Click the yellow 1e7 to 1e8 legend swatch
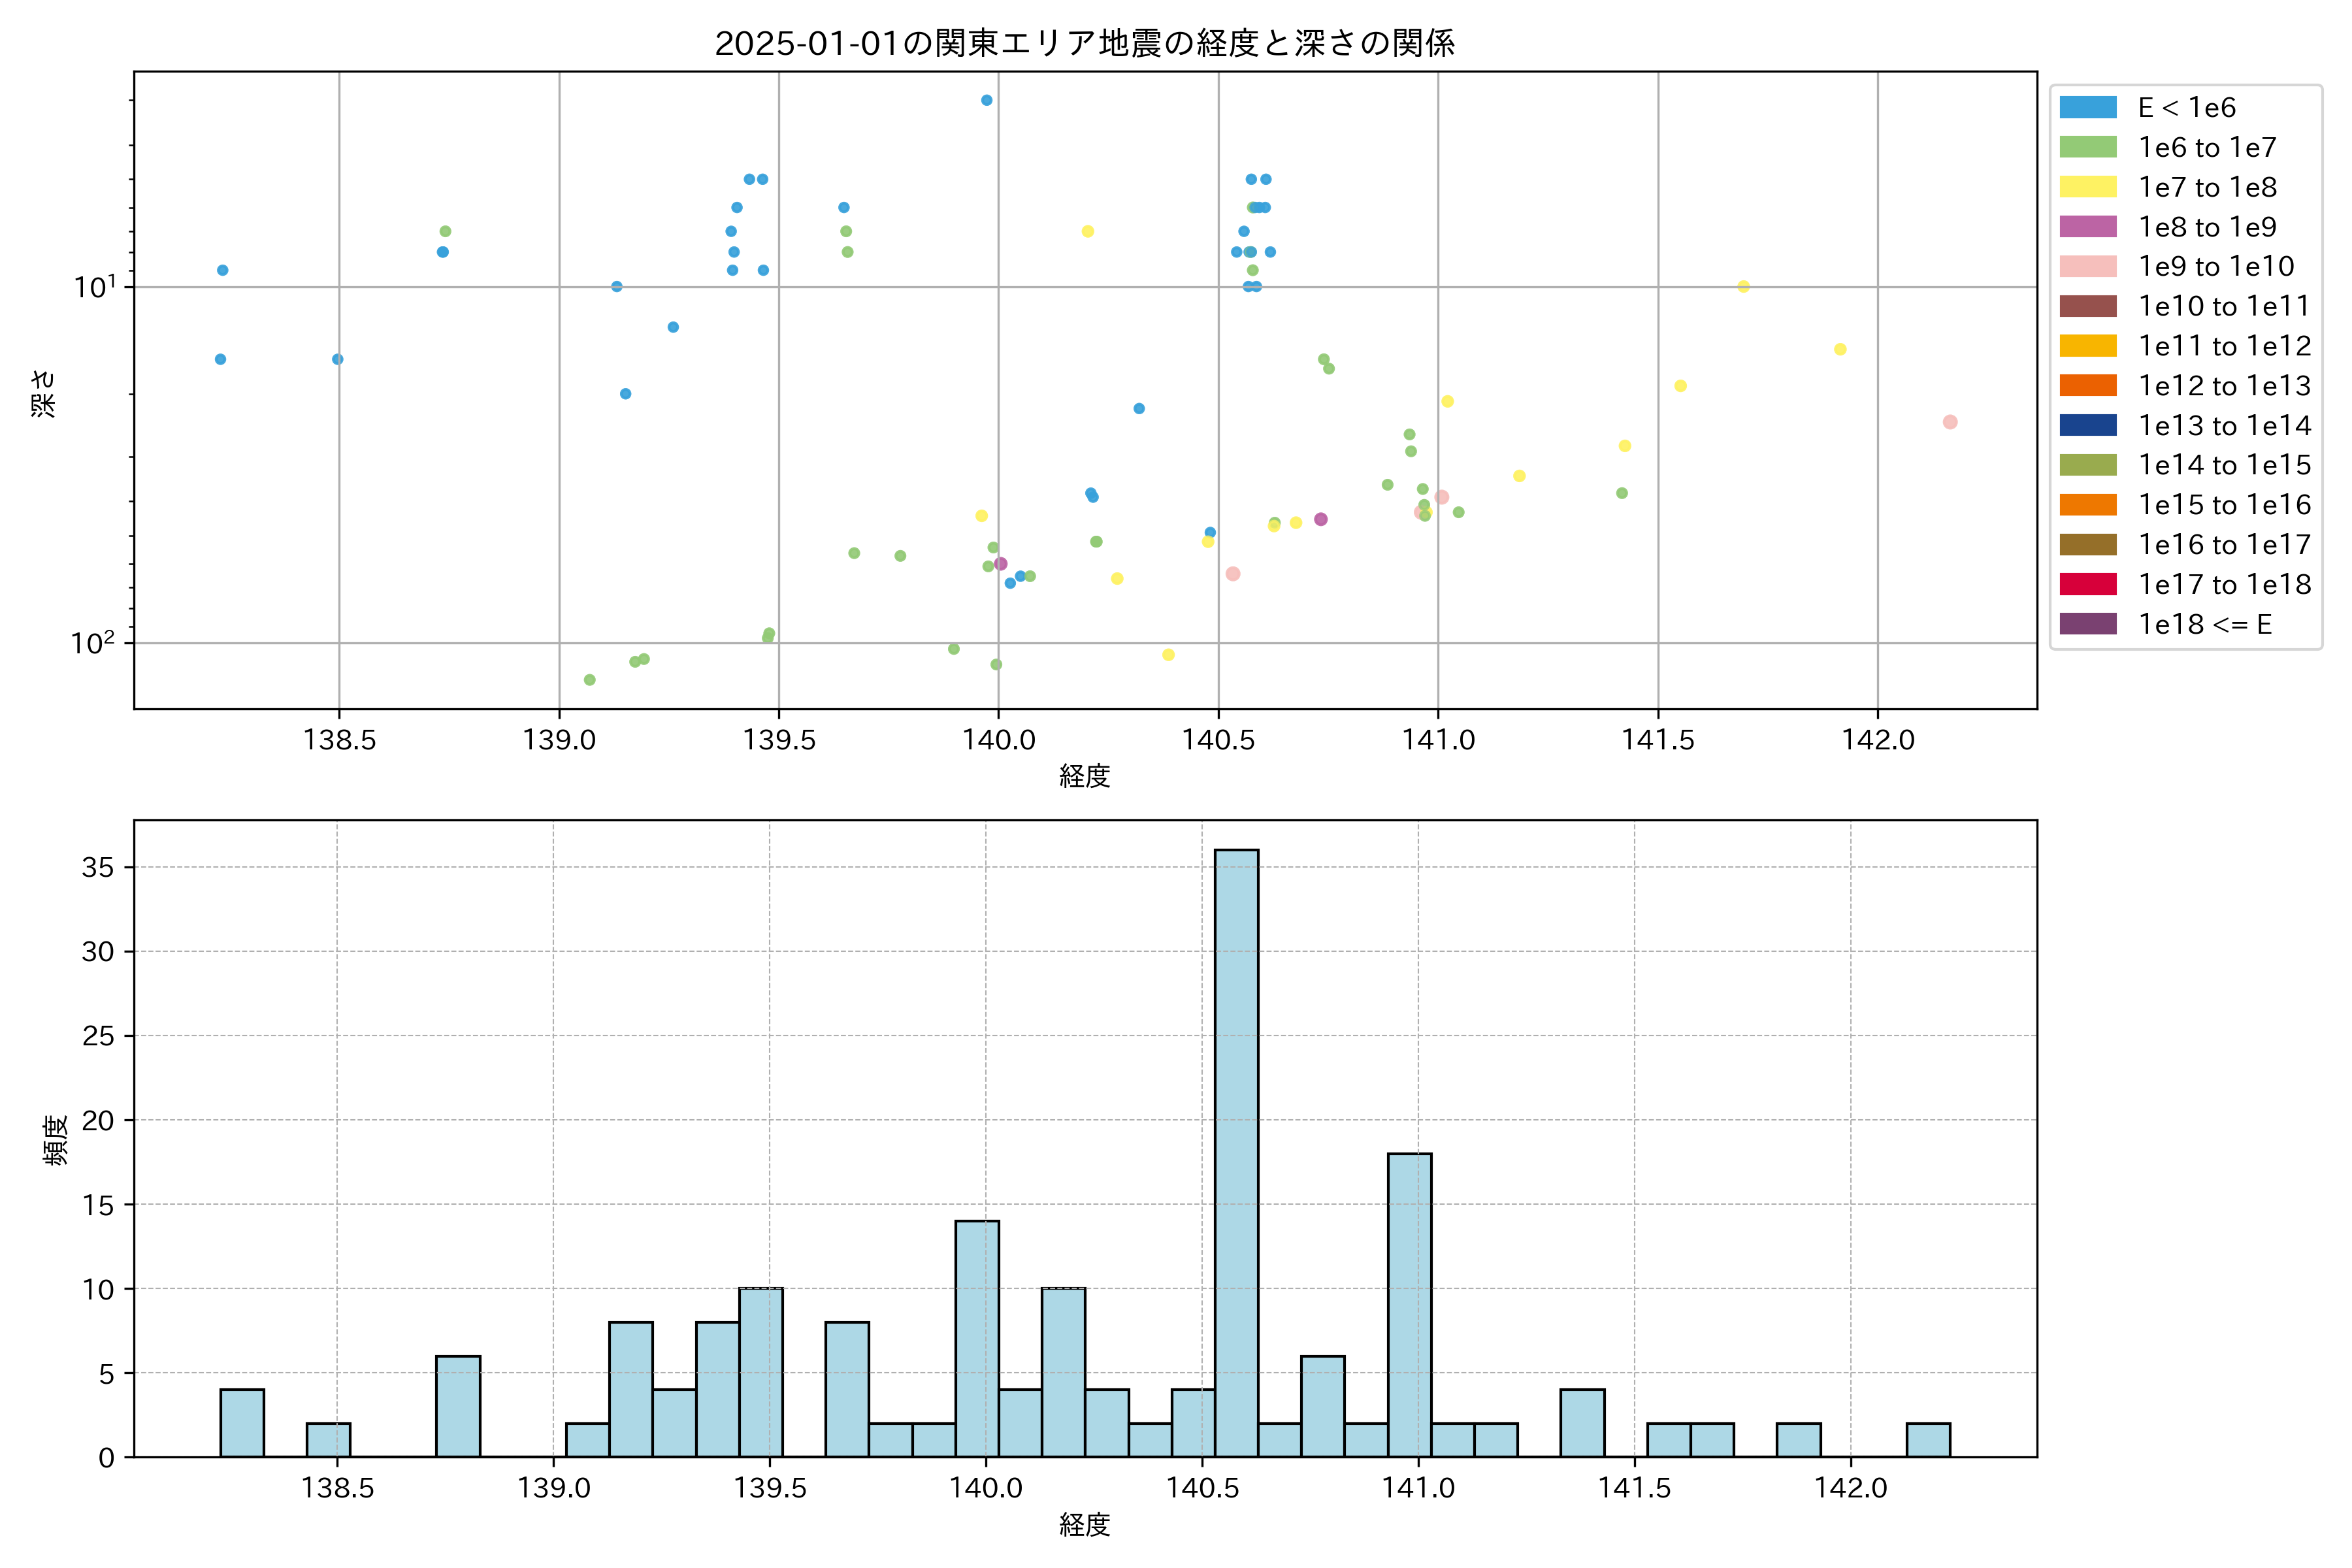Screen dimensions: 2352x1568 pos(2088,187)
